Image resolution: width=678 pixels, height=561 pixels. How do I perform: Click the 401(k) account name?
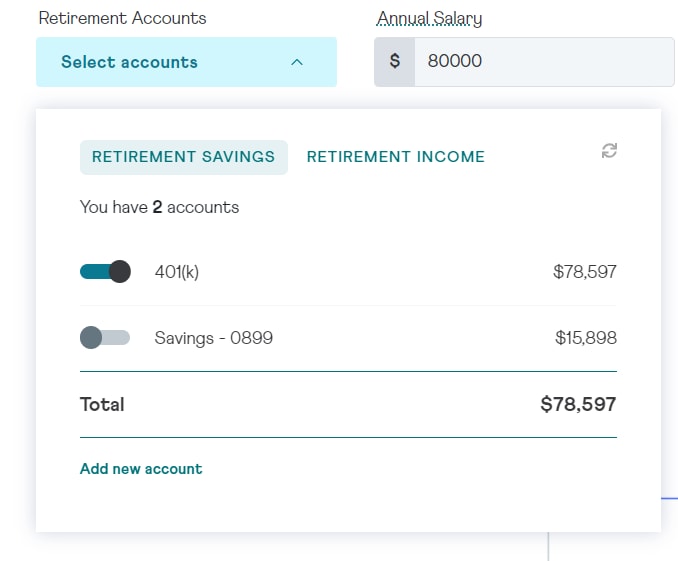177,272
